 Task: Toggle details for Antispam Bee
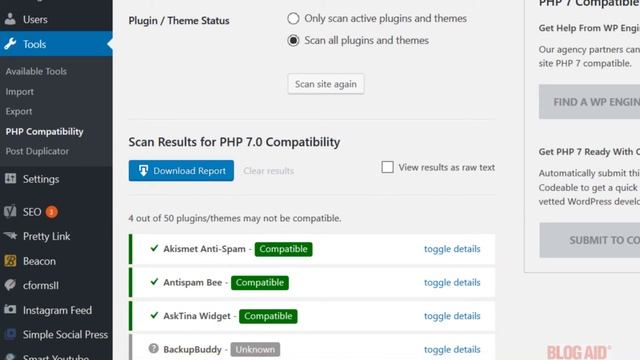[452, 282]
